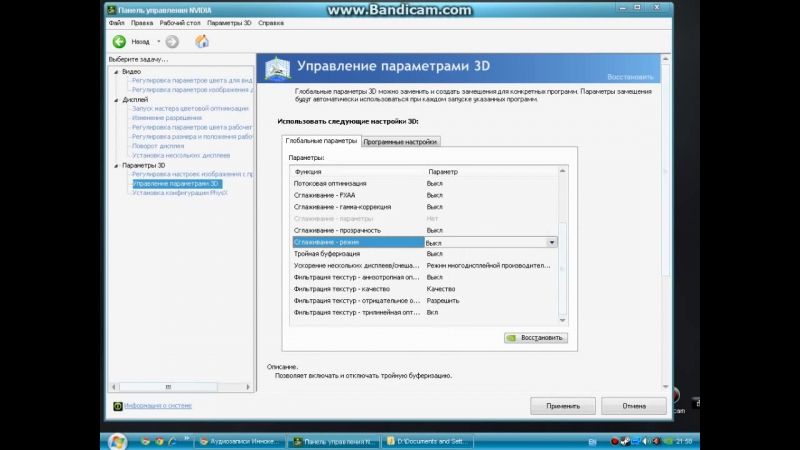Click the volume speaker tray icon
The height and width of the screenshot is (450, 800).
tap(646, 441)
